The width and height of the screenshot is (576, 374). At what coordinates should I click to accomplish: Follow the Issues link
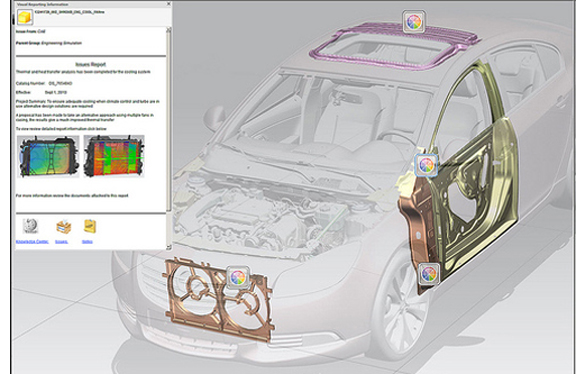[61, 242]
